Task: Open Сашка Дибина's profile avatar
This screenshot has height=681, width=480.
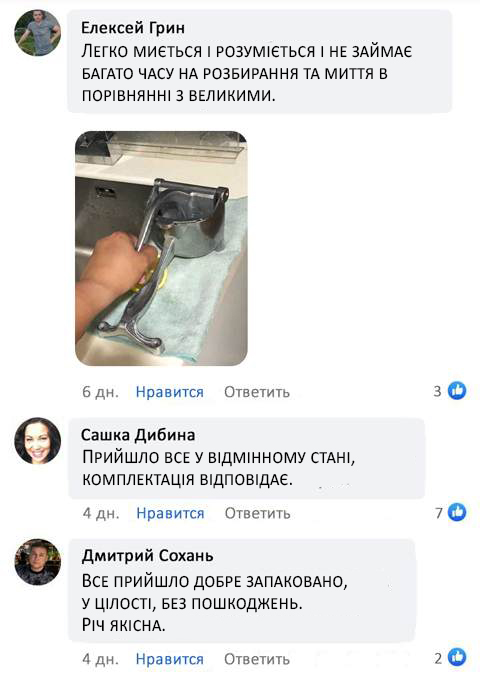Action: (x=38, y=440)
